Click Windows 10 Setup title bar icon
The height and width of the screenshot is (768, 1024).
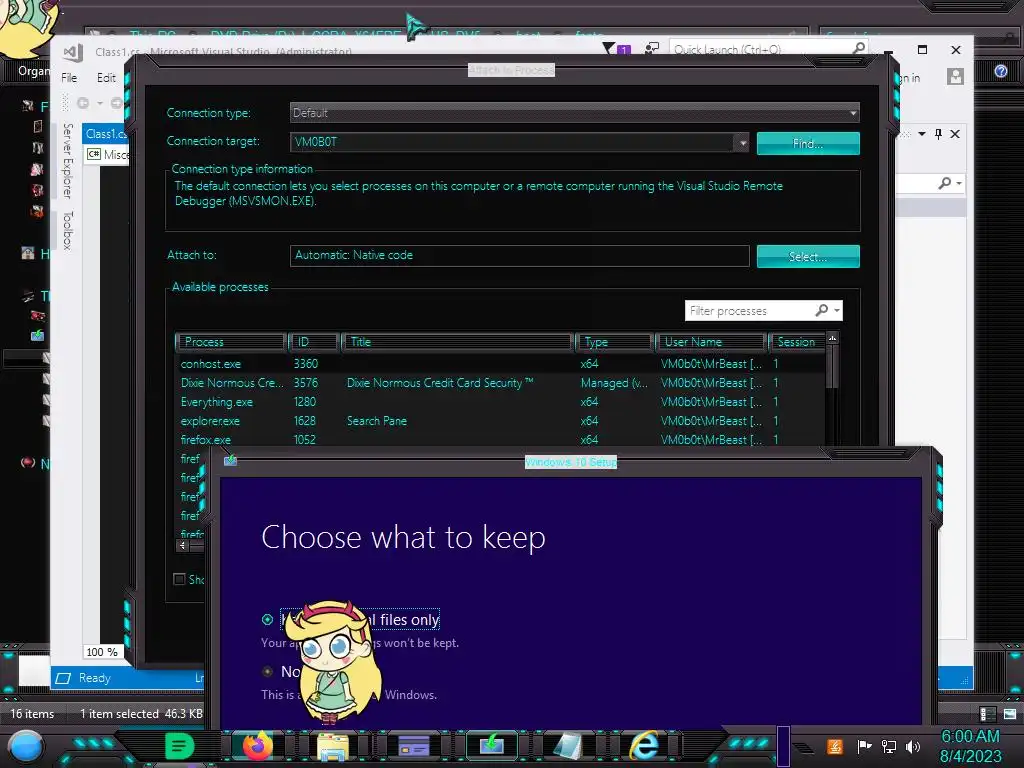(x=231, y=461)
